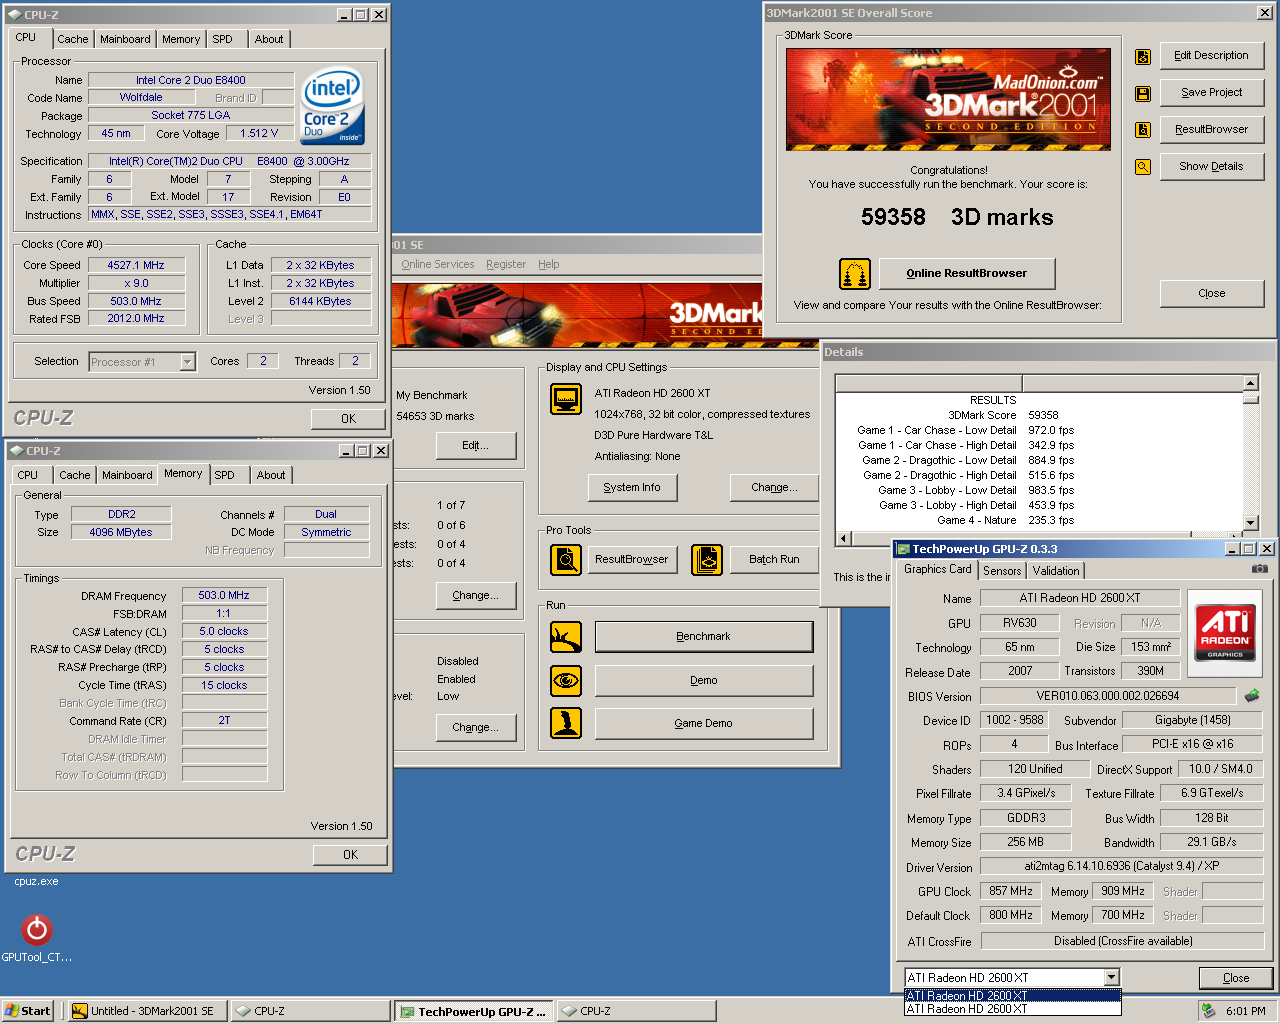Open the GPU selector dropdown arrow
1280x1024 pixels.
click(1112, 978)
